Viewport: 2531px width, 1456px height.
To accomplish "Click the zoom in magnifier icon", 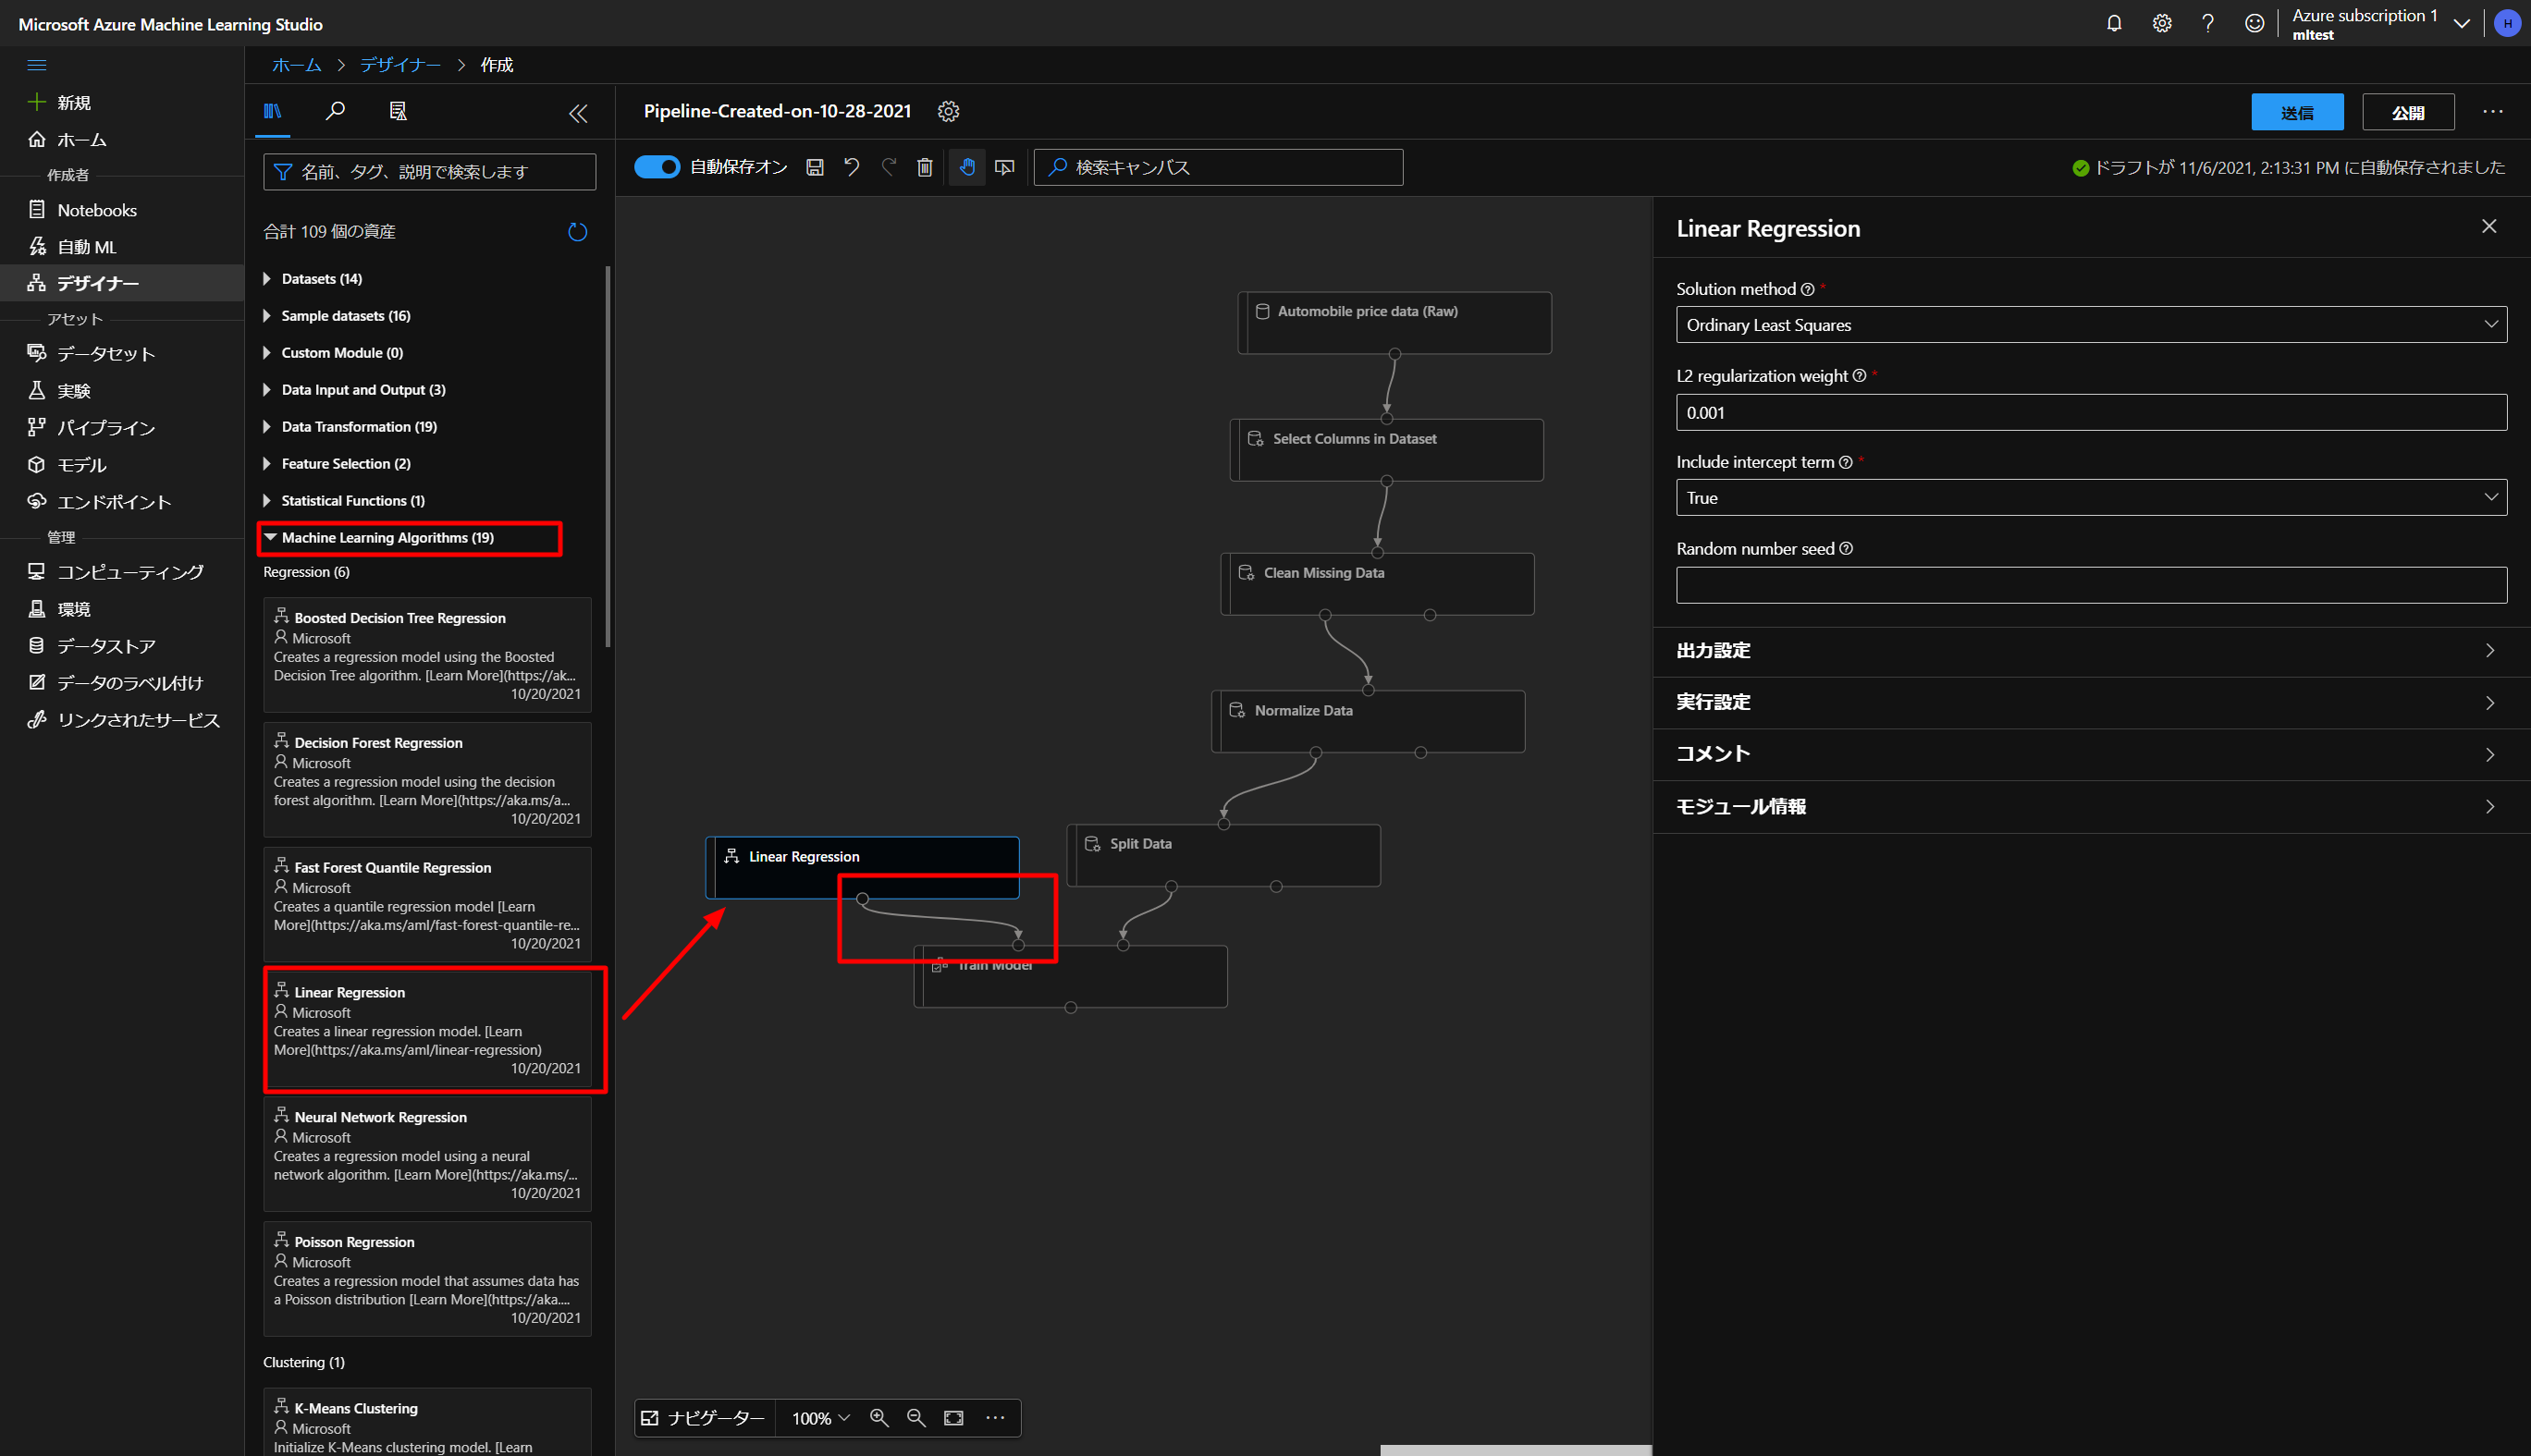I will tap(879, 1417).
